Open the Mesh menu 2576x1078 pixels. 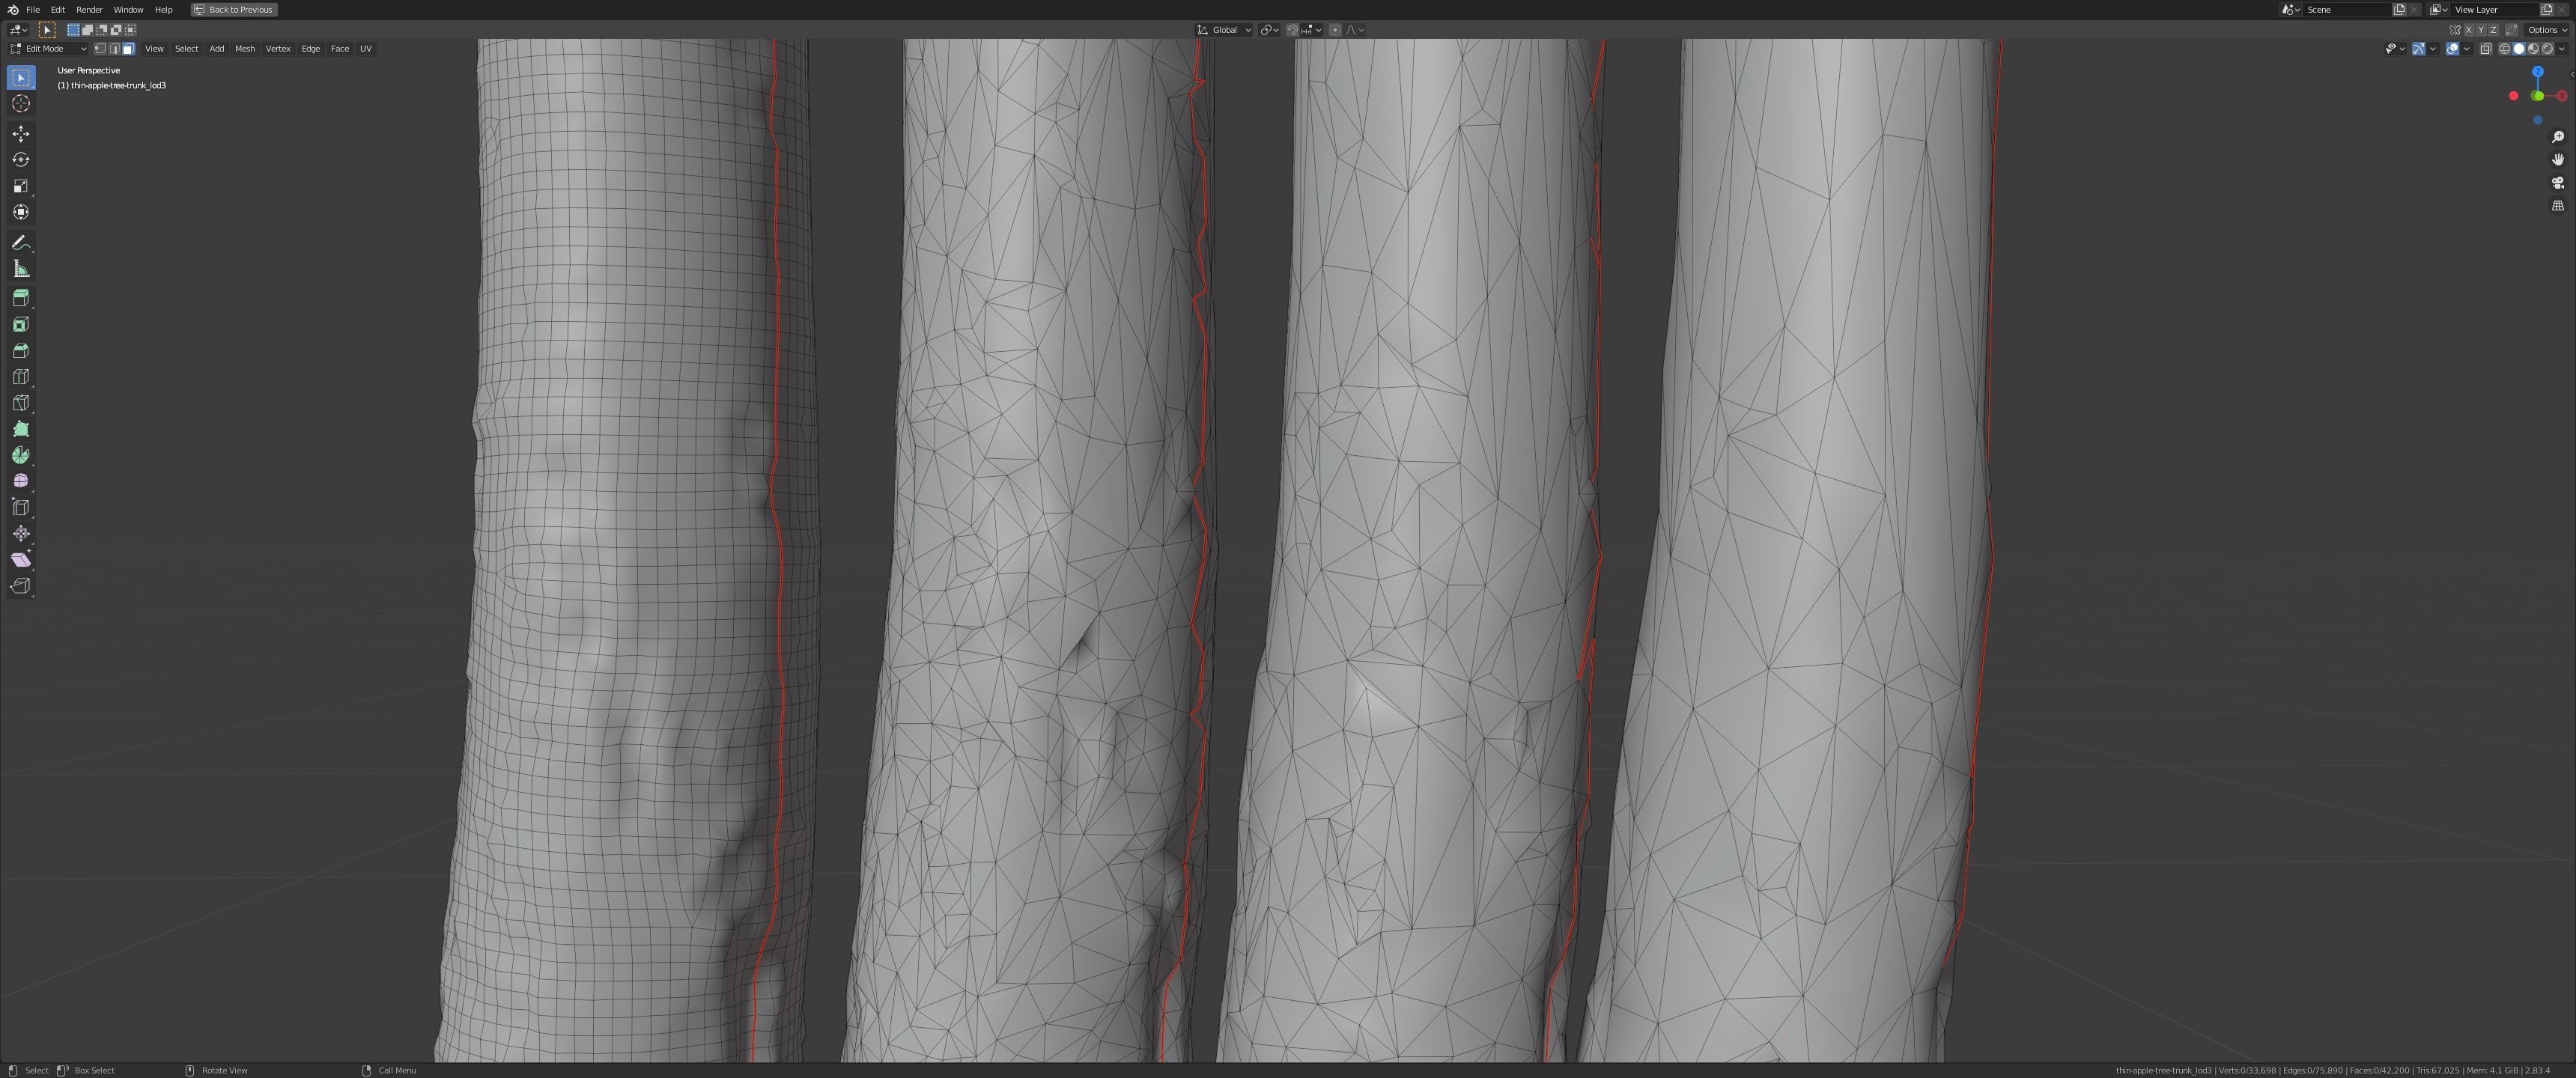(x=245, y=48)
